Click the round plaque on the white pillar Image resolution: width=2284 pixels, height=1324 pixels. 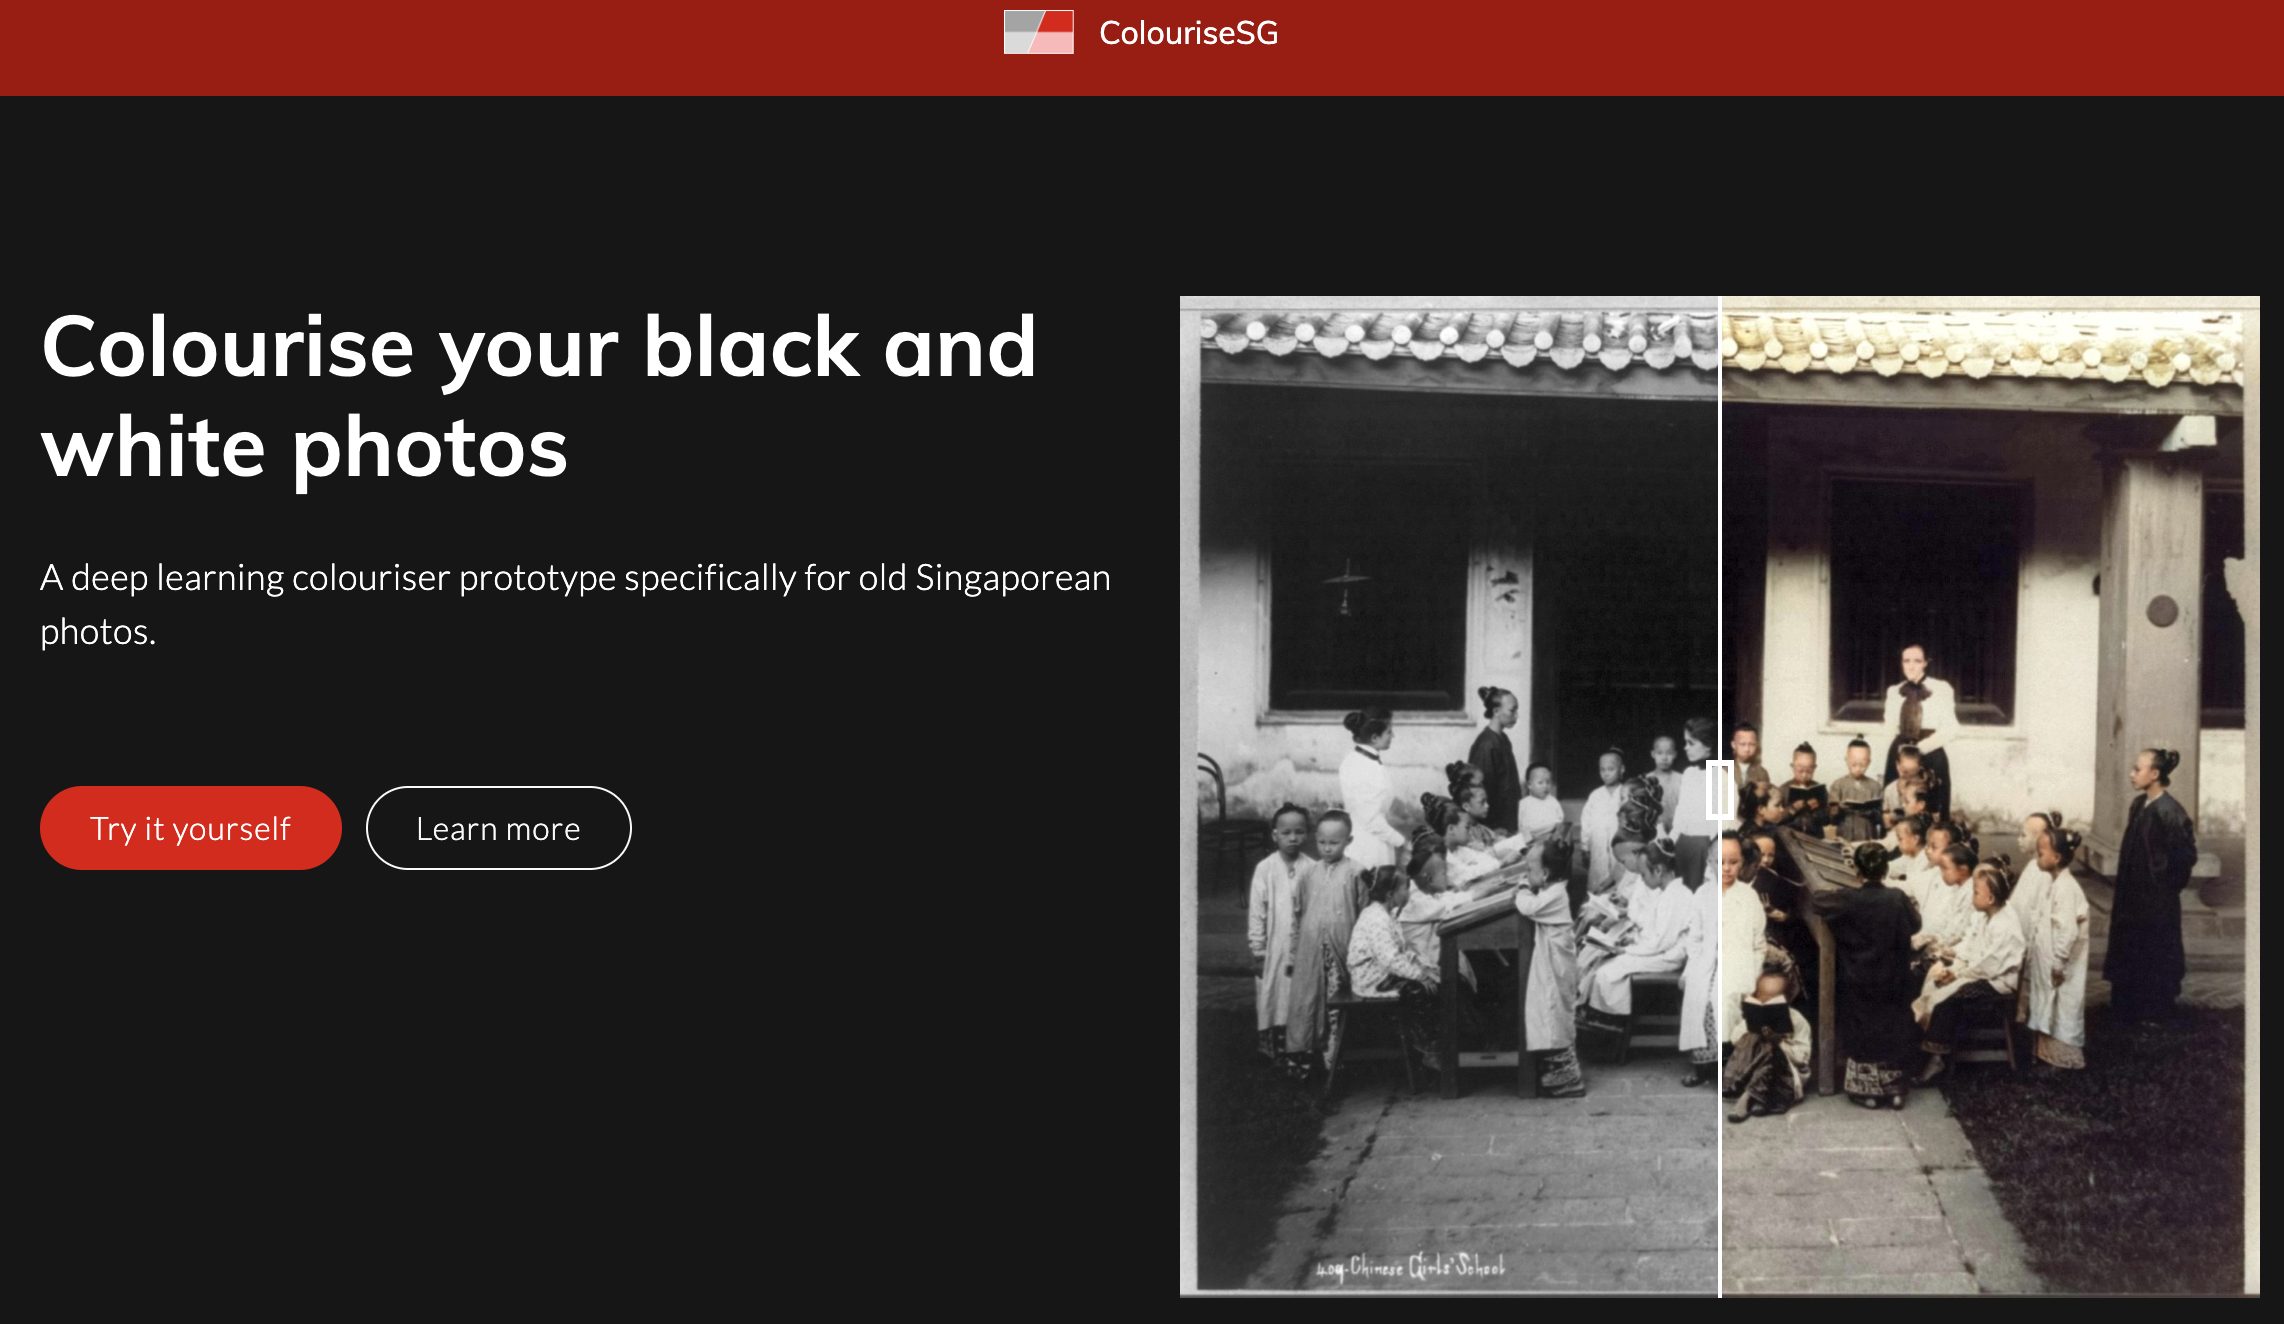pyautogui.click(x=2162, y=610)
